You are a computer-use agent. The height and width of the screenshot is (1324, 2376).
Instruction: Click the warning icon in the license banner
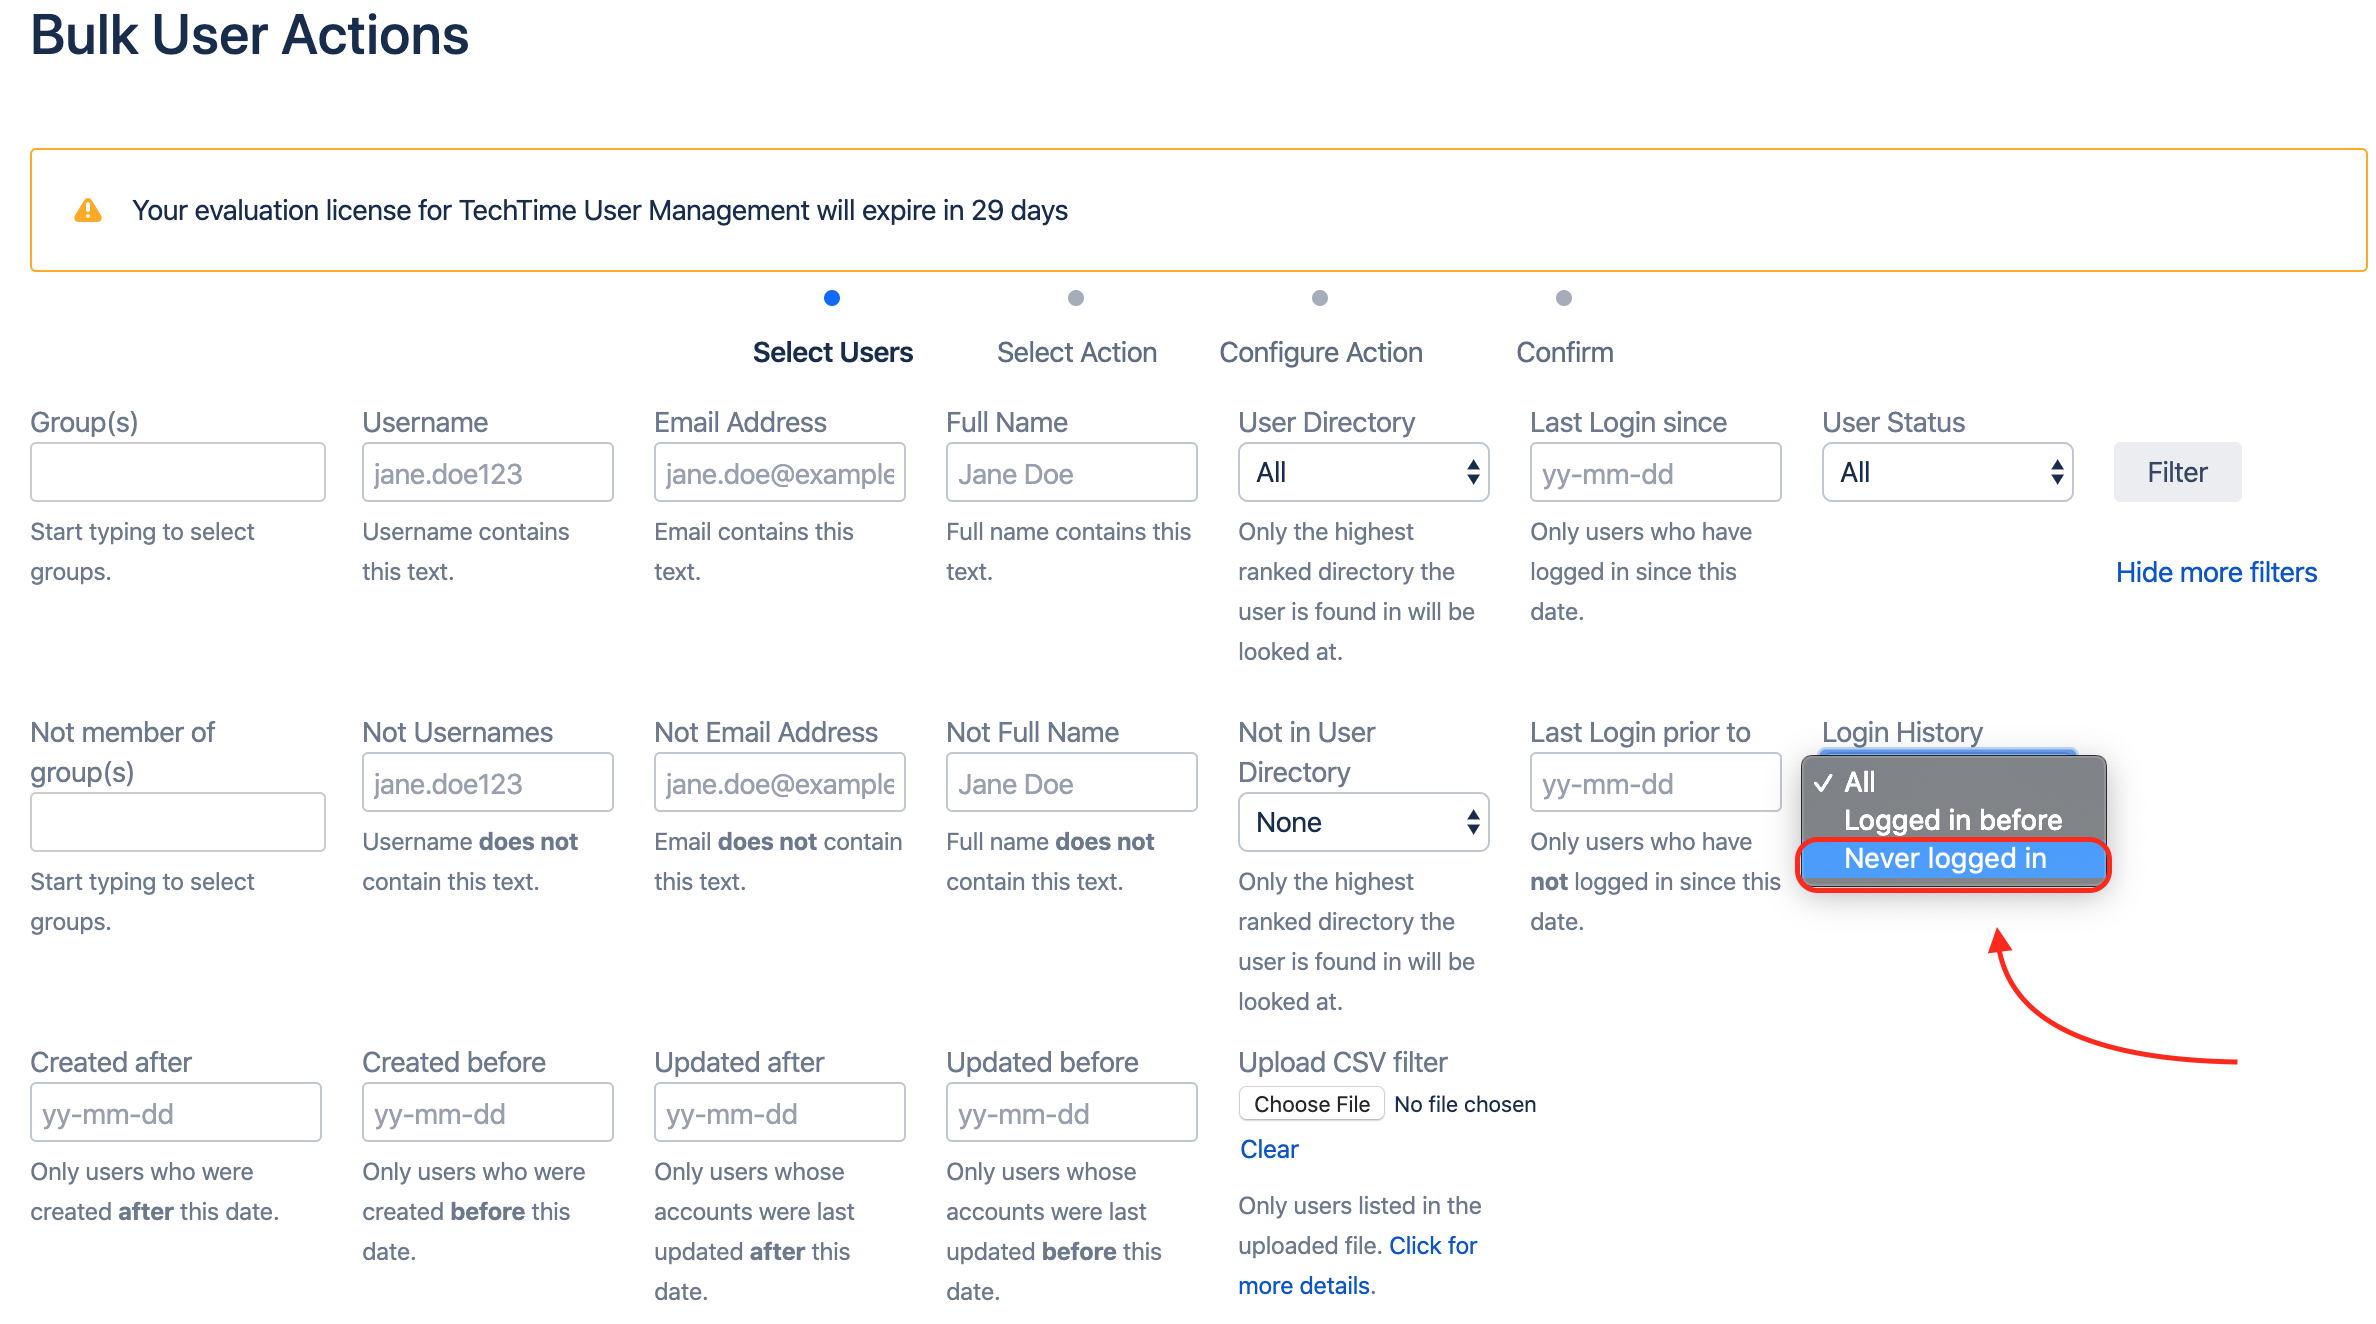89,210
